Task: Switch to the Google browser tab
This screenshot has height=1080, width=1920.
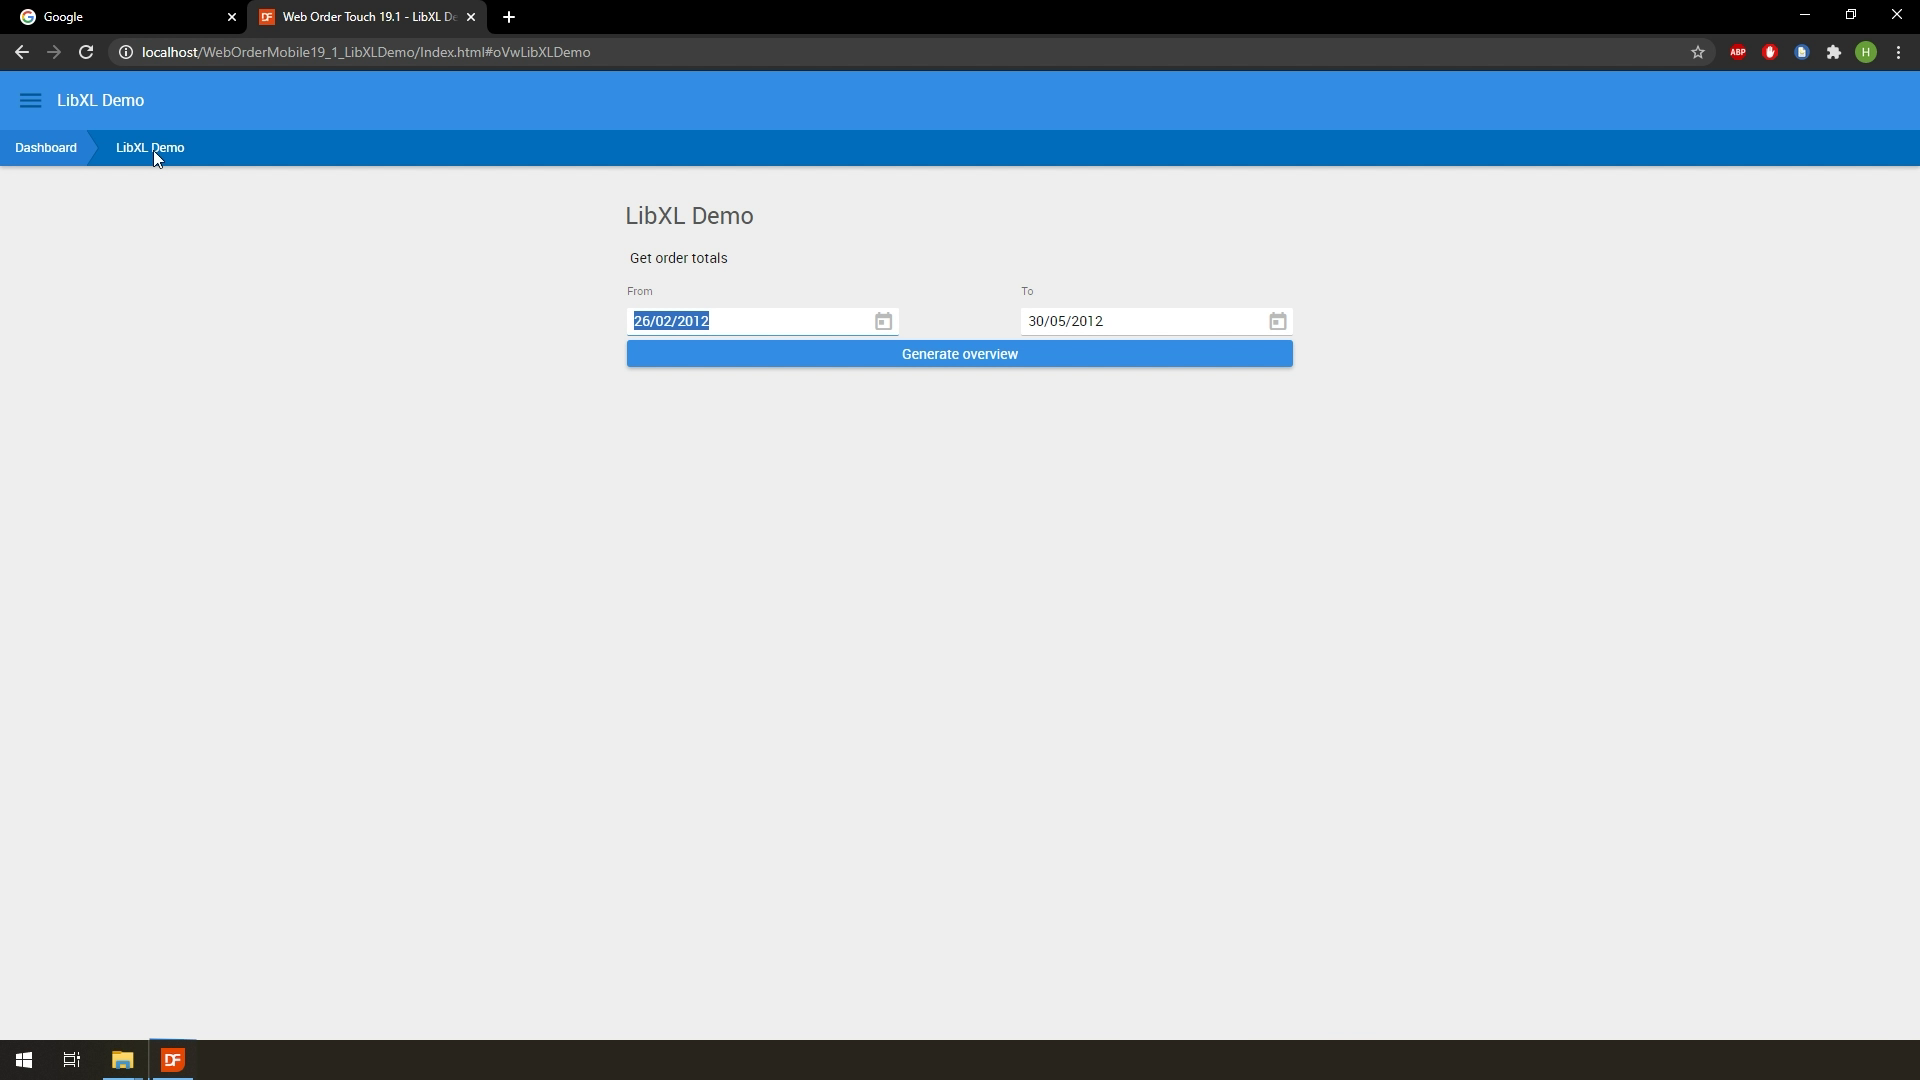Action: 120,17
